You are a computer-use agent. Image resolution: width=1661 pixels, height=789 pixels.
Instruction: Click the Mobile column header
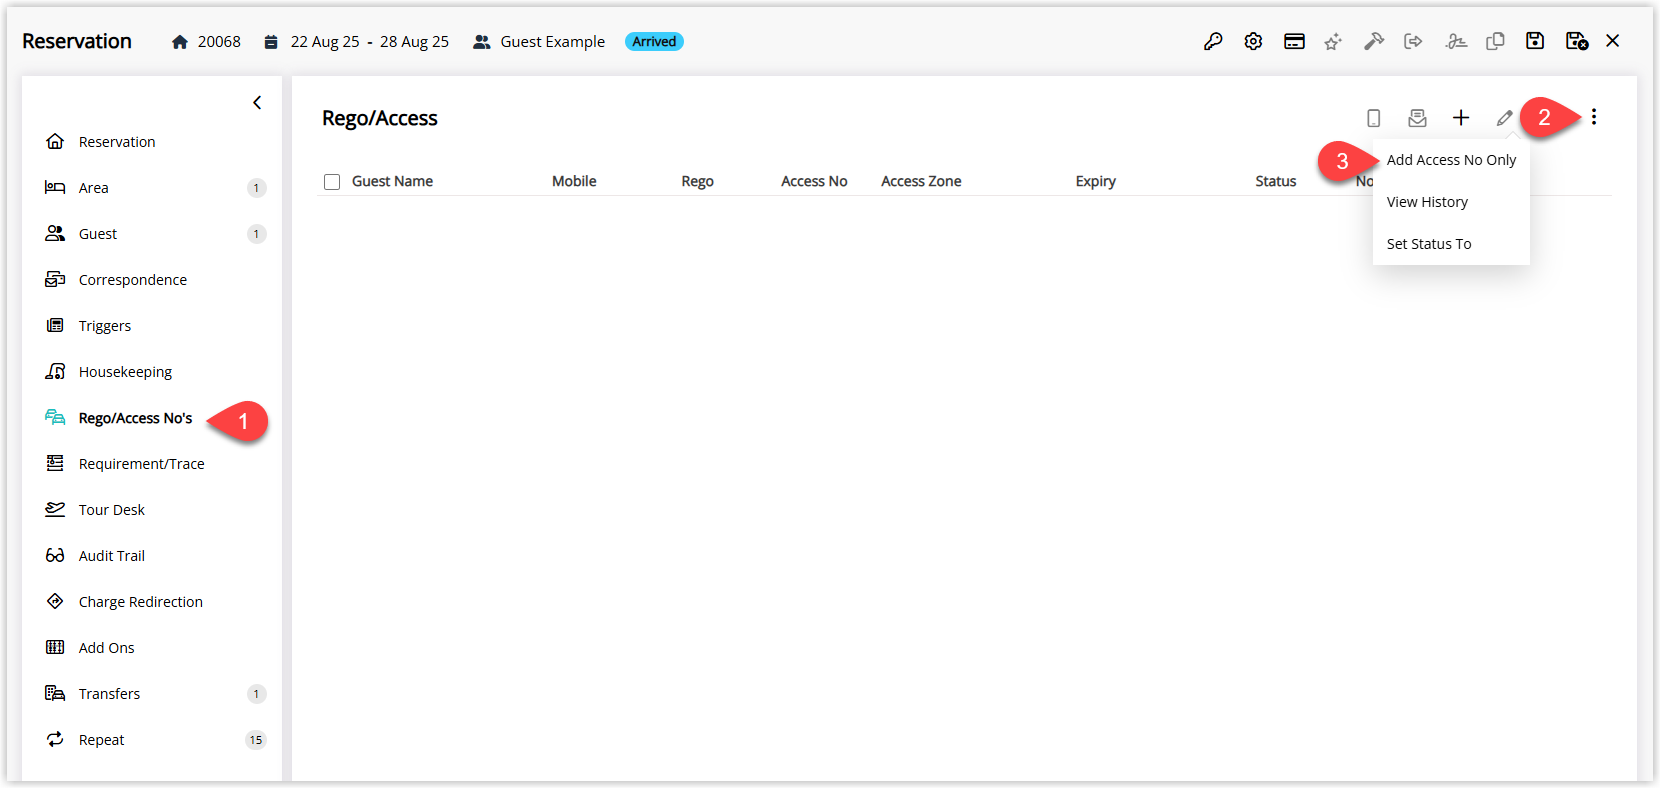[574, 181]
